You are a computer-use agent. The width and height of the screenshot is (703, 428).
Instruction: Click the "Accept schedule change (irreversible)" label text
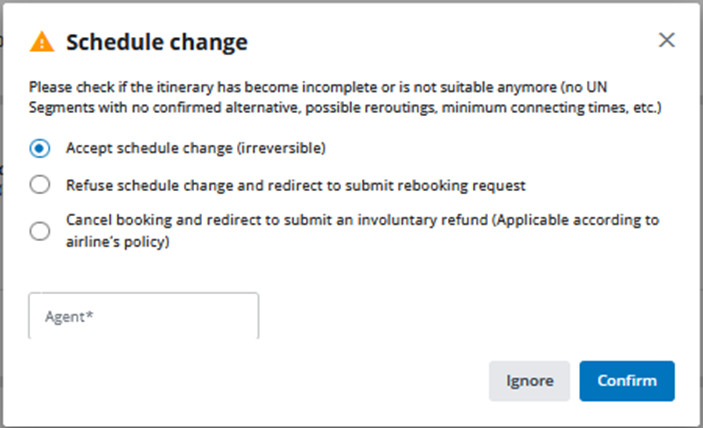196,148
